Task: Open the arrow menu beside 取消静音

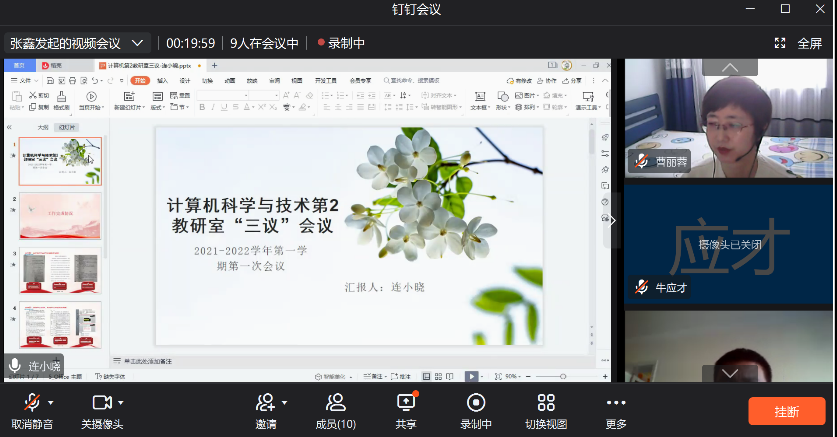Action: point(51,402)
